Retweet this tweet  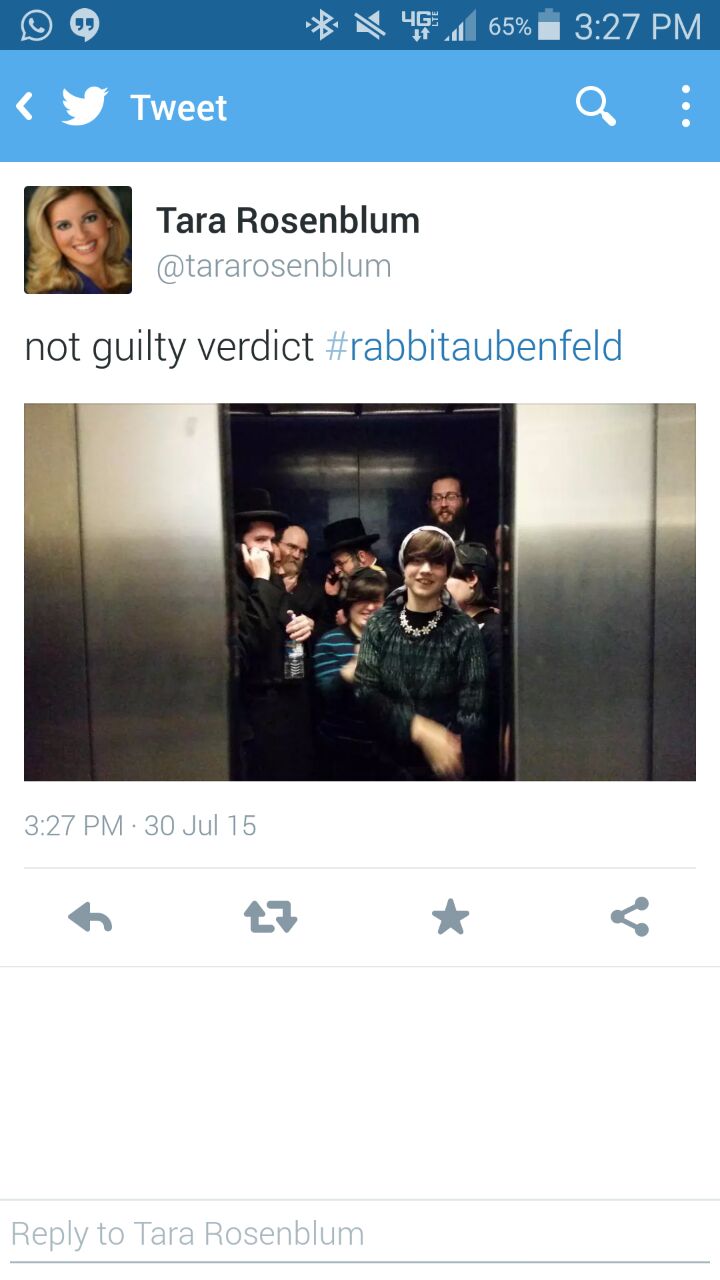270,917
